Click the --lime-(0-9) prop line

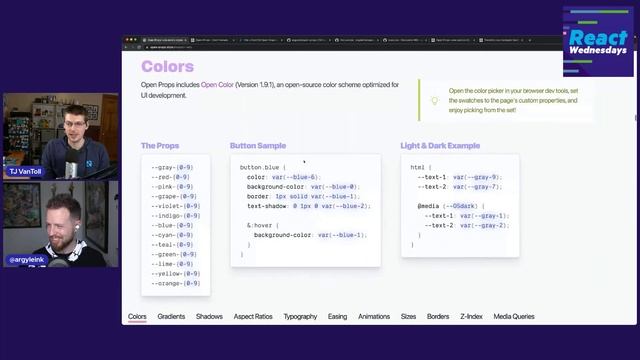pyautogui.click(x=172, y=264)
